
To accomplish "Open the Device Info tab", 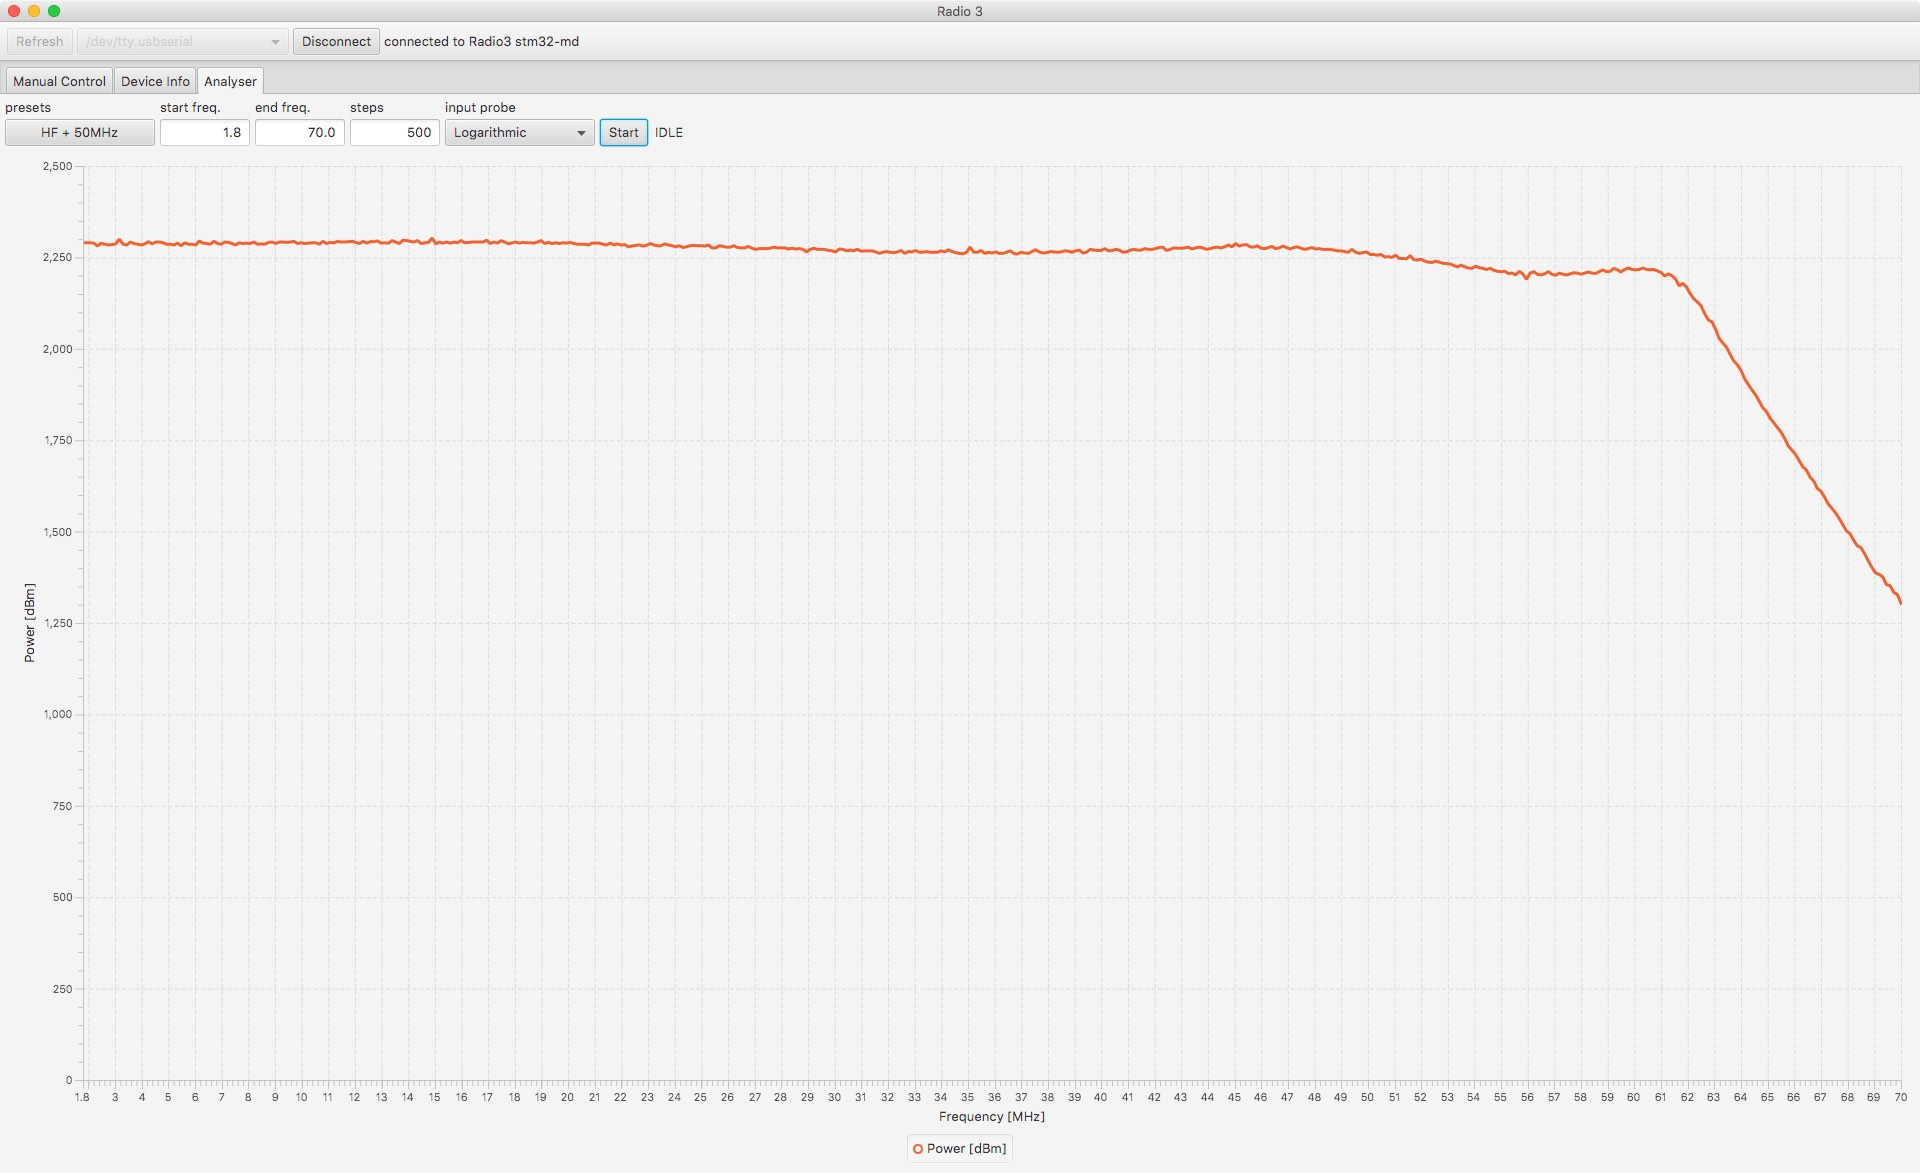I will 155,81.
